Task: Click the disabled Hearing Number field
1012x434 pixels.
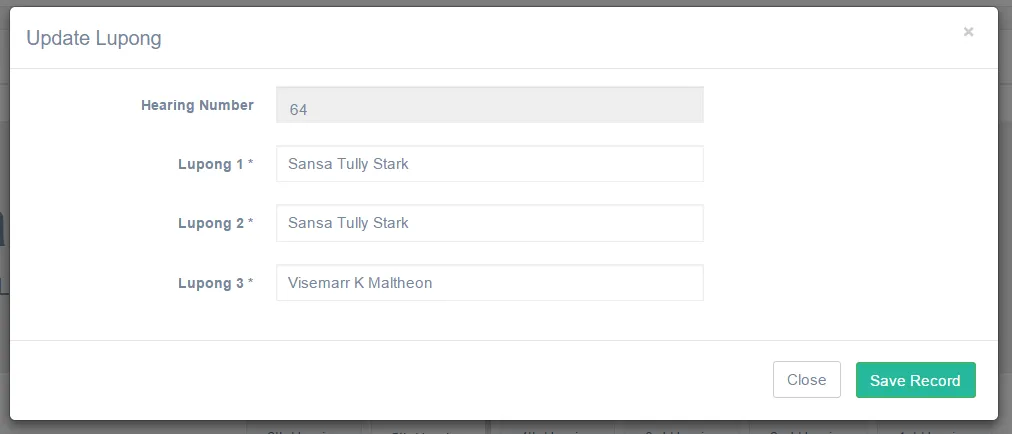Action: coord(489,105)
